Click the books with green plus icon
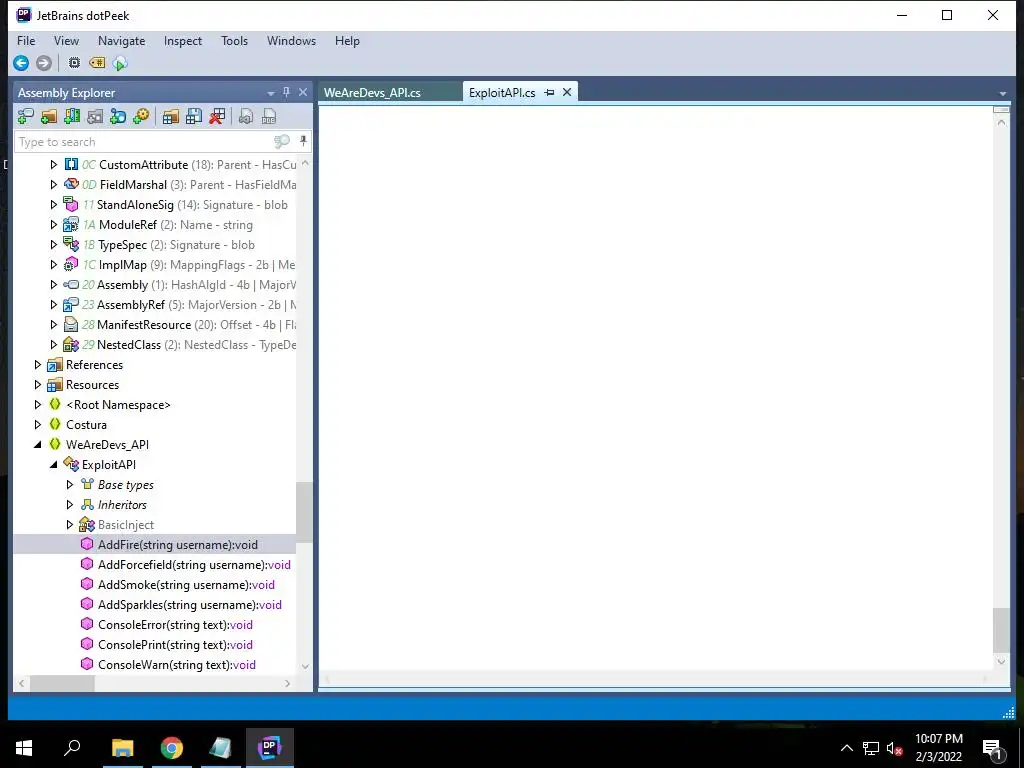 [72, 117]
